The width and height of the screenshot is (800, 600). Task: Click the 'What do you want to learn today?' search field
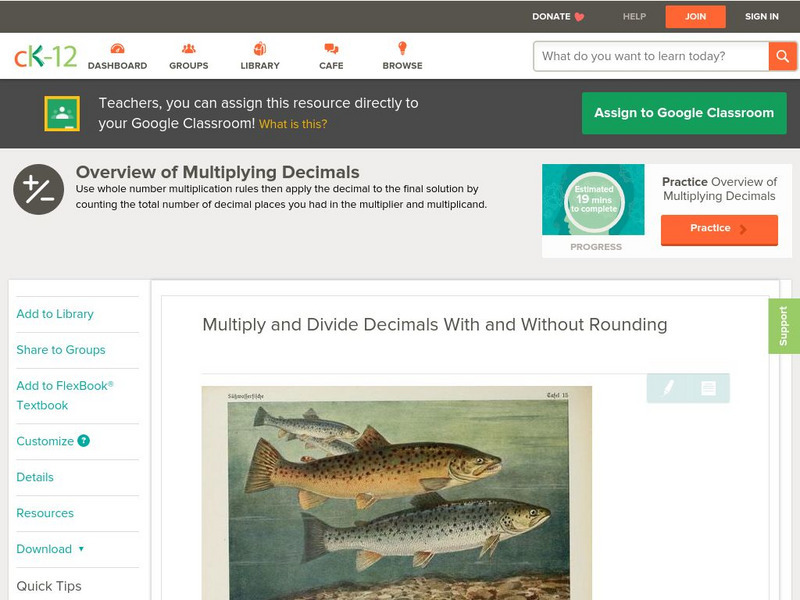(651, 56)
